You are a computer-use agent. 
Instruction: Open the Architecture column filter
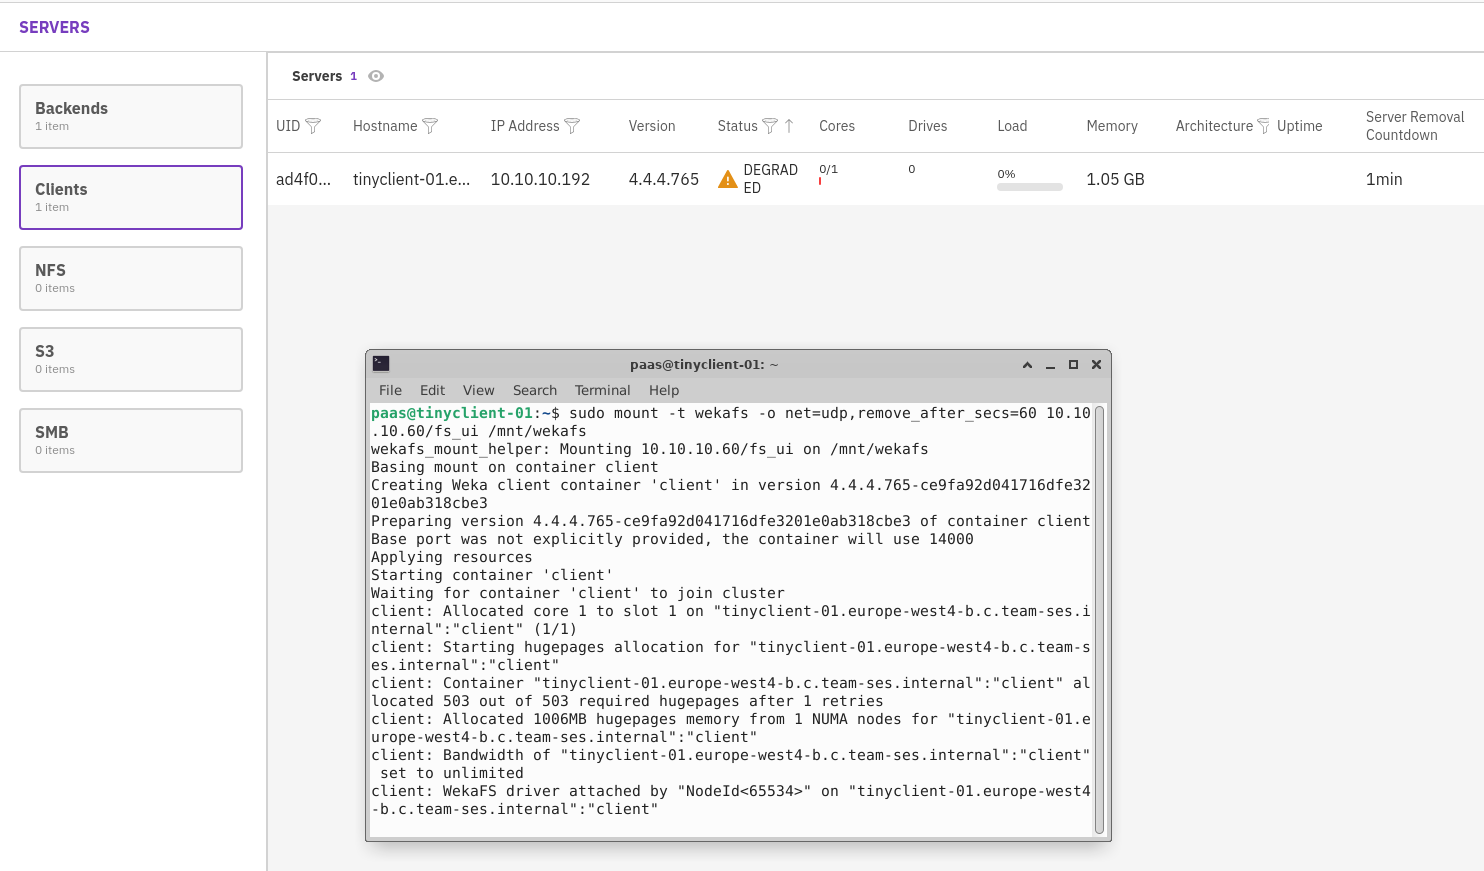pos(1263,126)
